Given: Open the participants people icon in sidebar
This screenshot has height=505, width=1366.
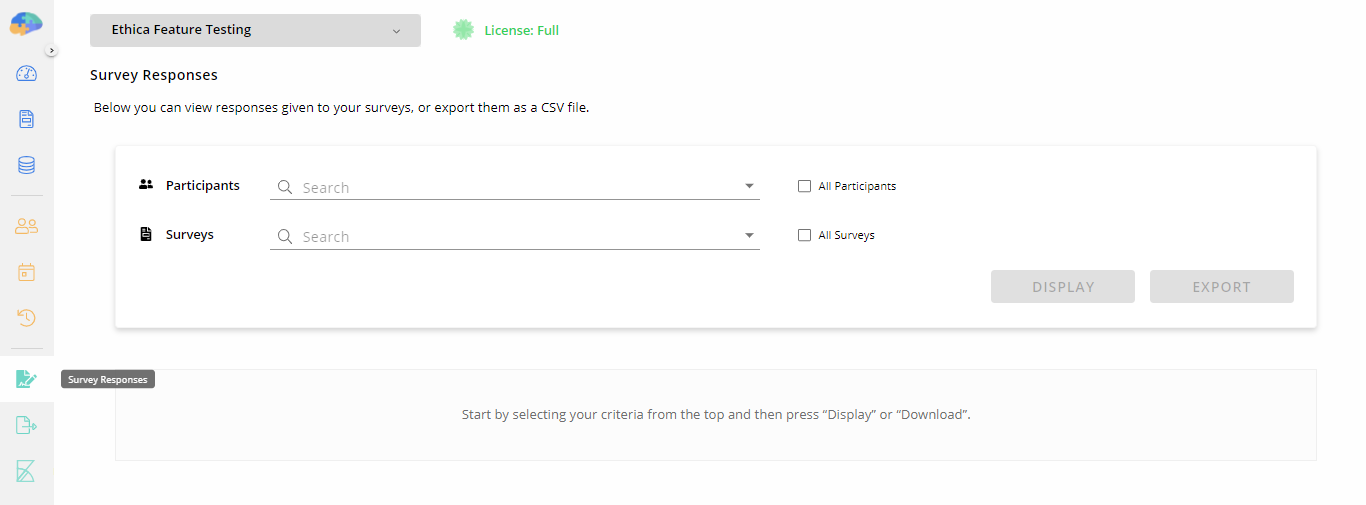Looking at the screenshot, I should point(26,226).
